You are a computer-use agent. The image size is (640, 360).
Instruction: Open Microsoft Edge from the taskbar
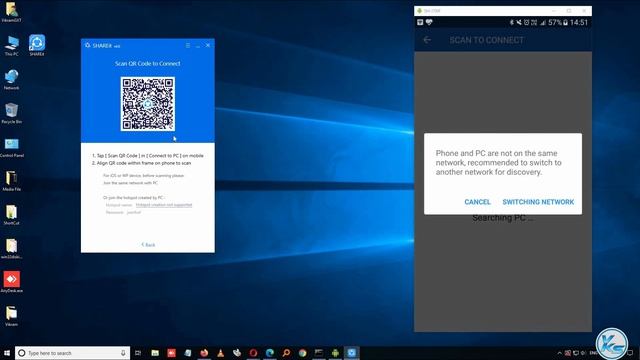pyautogui.click(x=270, y=353)
